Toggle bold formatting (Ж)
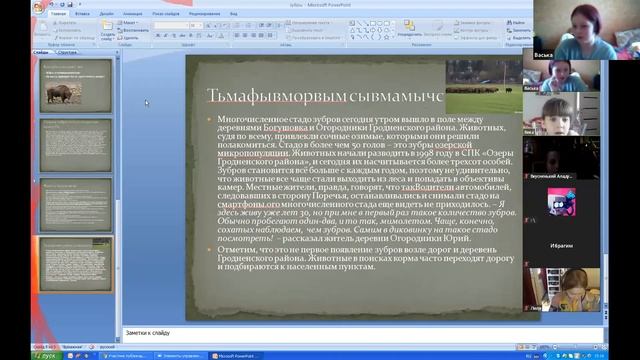 click(158, 36)
